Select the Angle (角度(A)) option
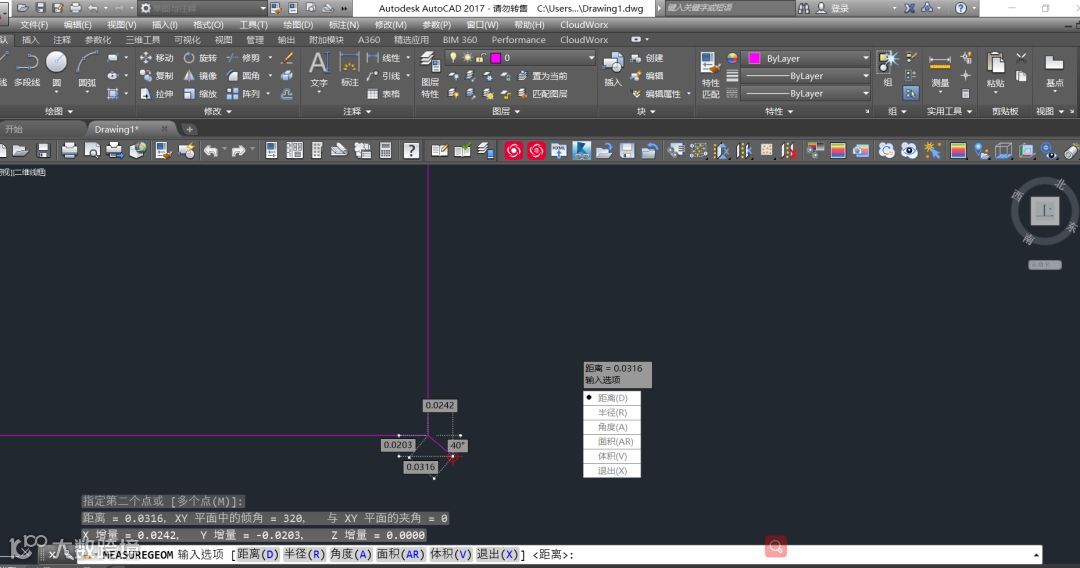Image resolution: width=1080 pixels, height=568 pixels. click(612, 427)
